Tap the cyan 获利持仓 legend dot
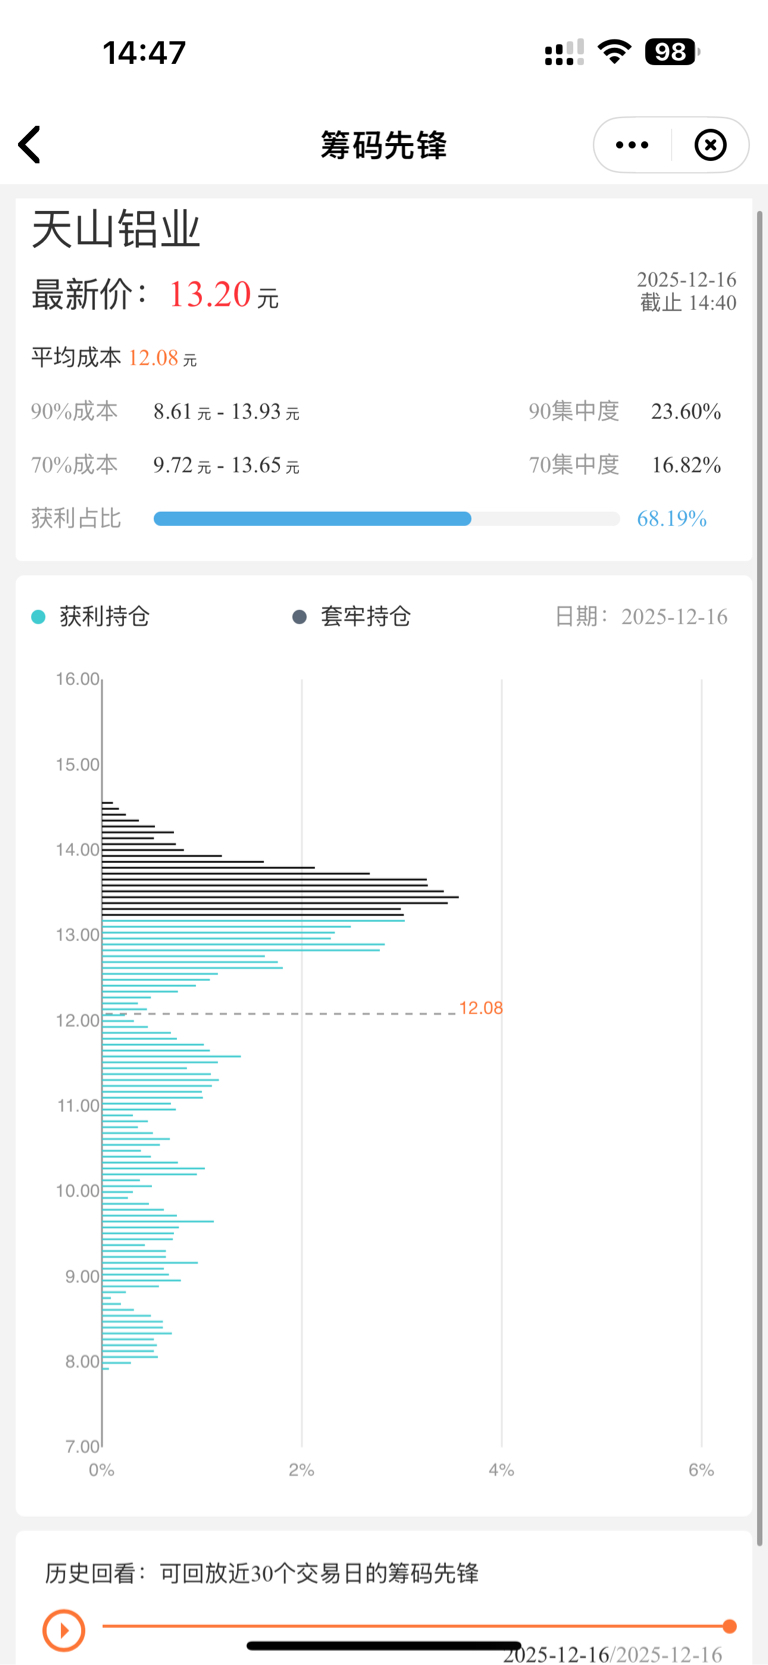This screenshot has height=1665, width=768. pyautogui.click(x=38, y=617)
